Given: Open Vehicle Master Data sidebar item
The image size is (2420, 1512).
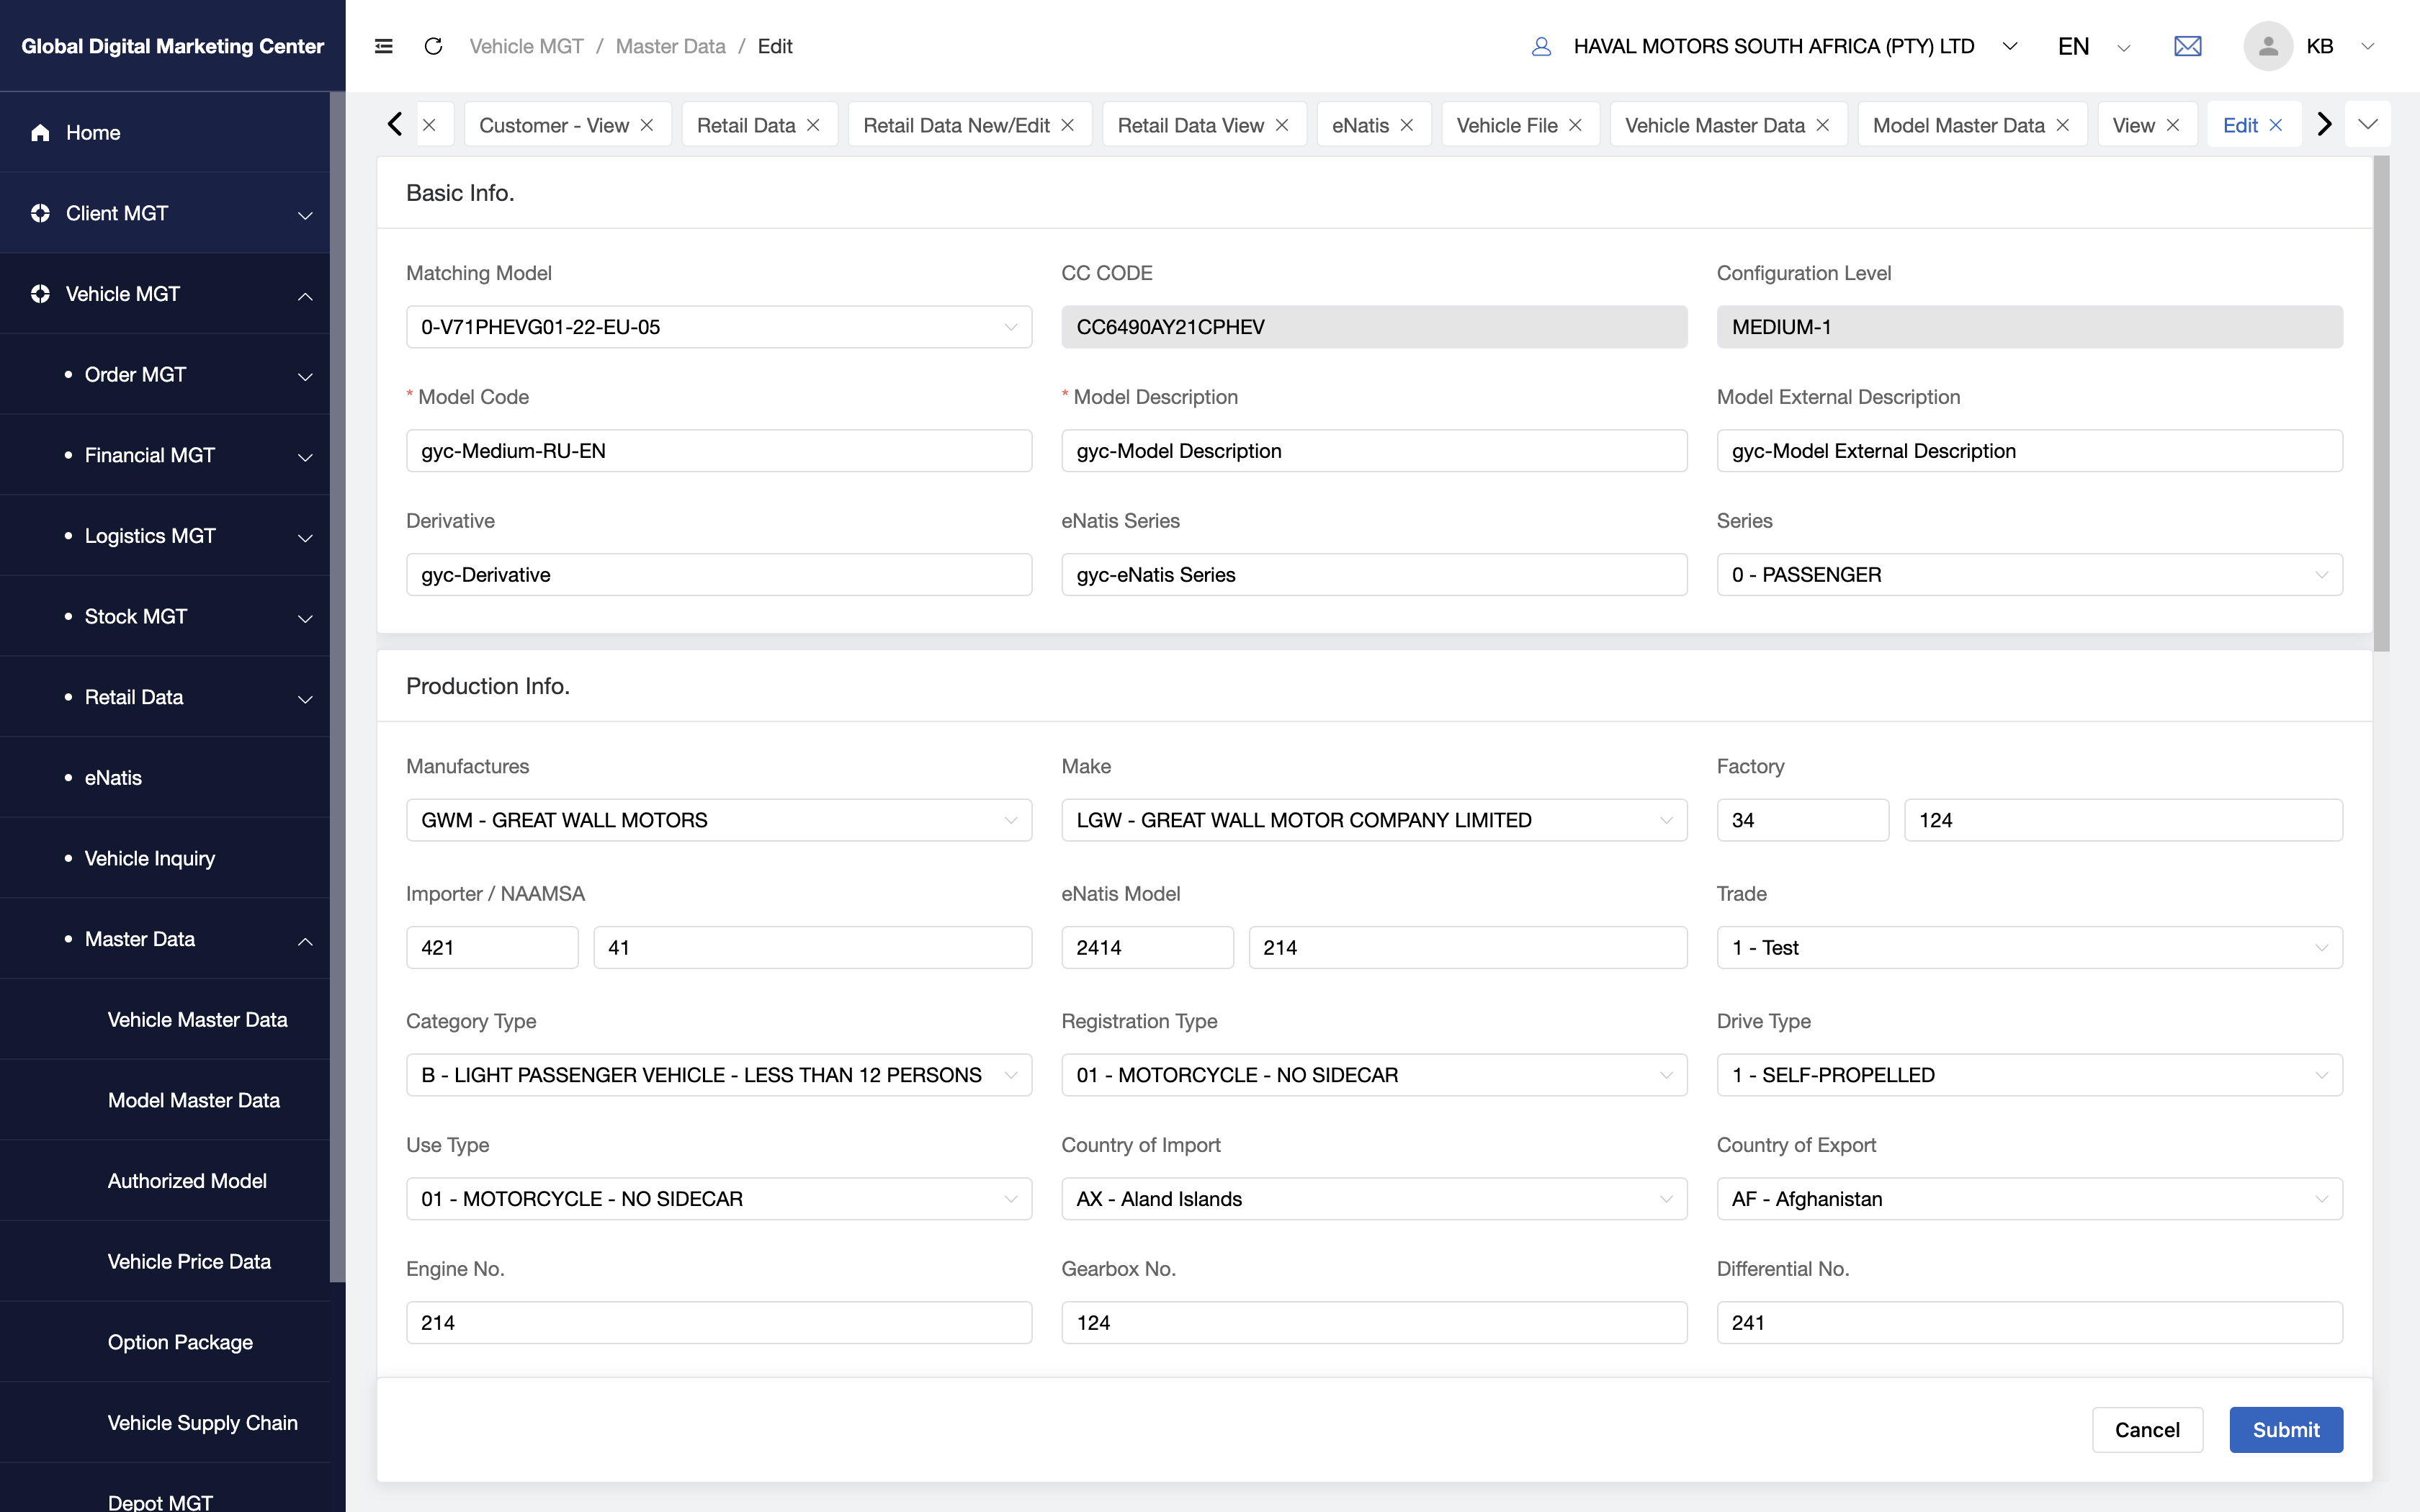Looking at the screenshot, I should pos(165,1020).
